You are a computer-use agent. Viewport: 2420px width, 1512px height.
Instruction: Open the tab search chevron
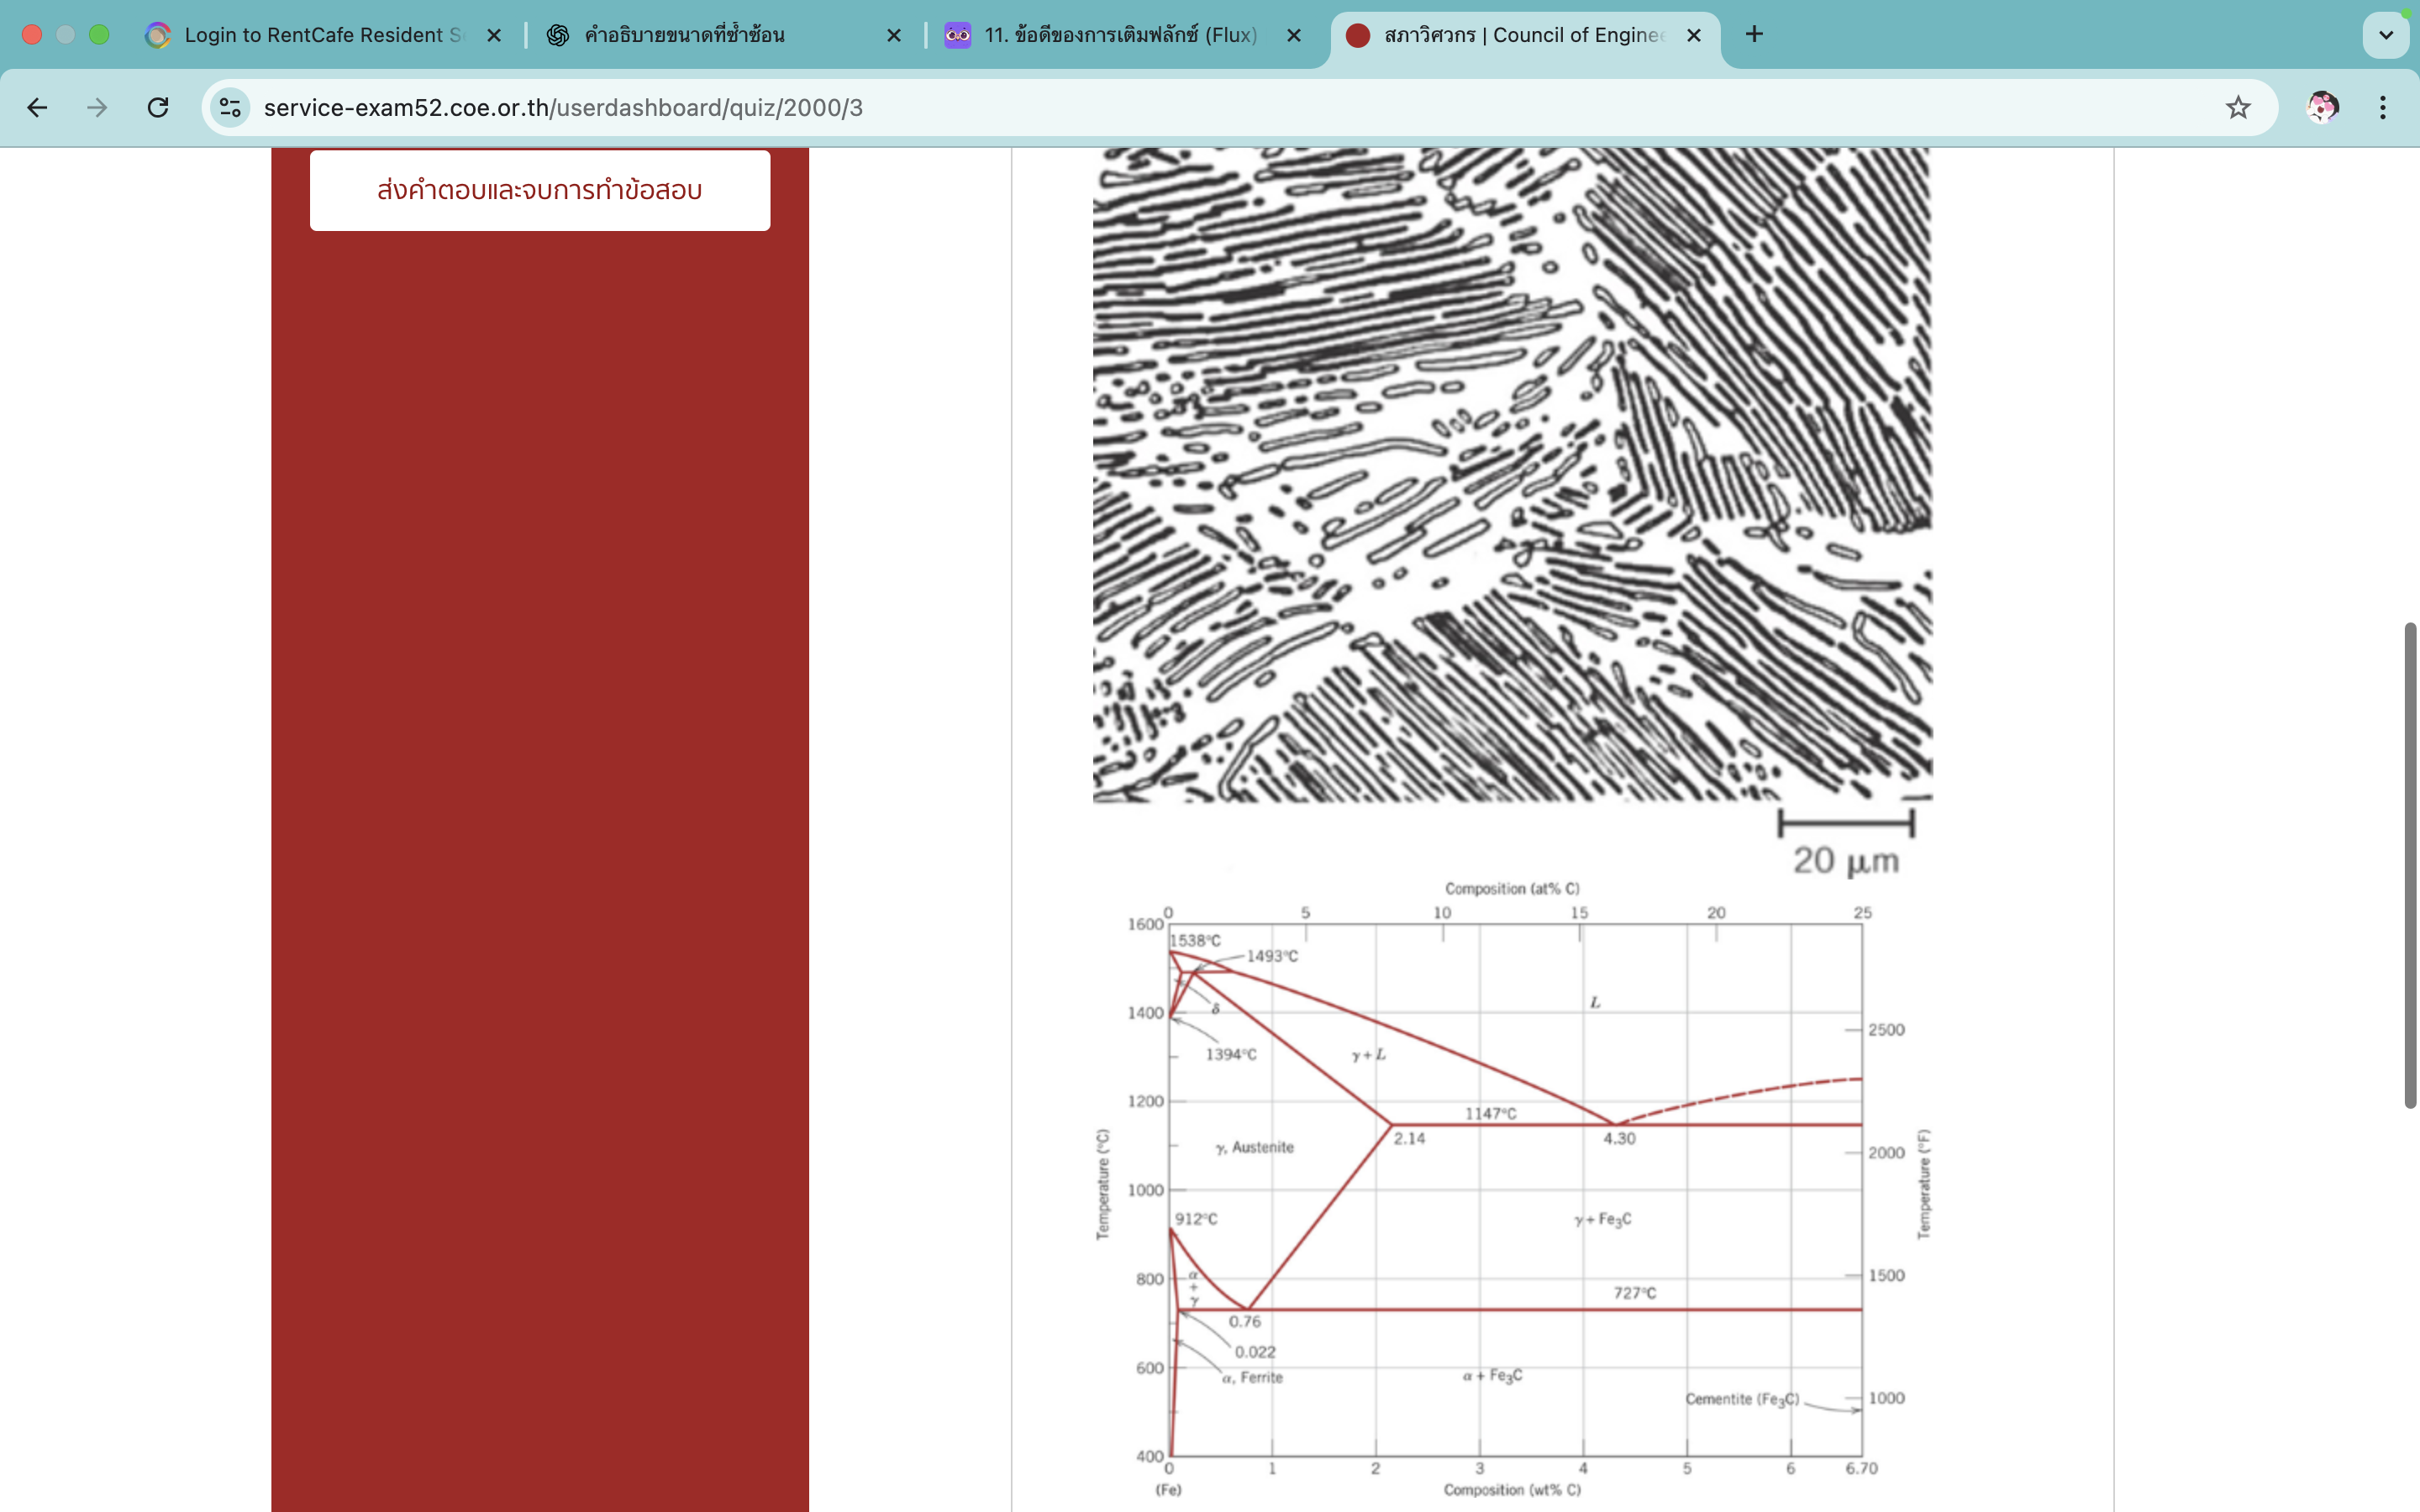[2386, 35]
